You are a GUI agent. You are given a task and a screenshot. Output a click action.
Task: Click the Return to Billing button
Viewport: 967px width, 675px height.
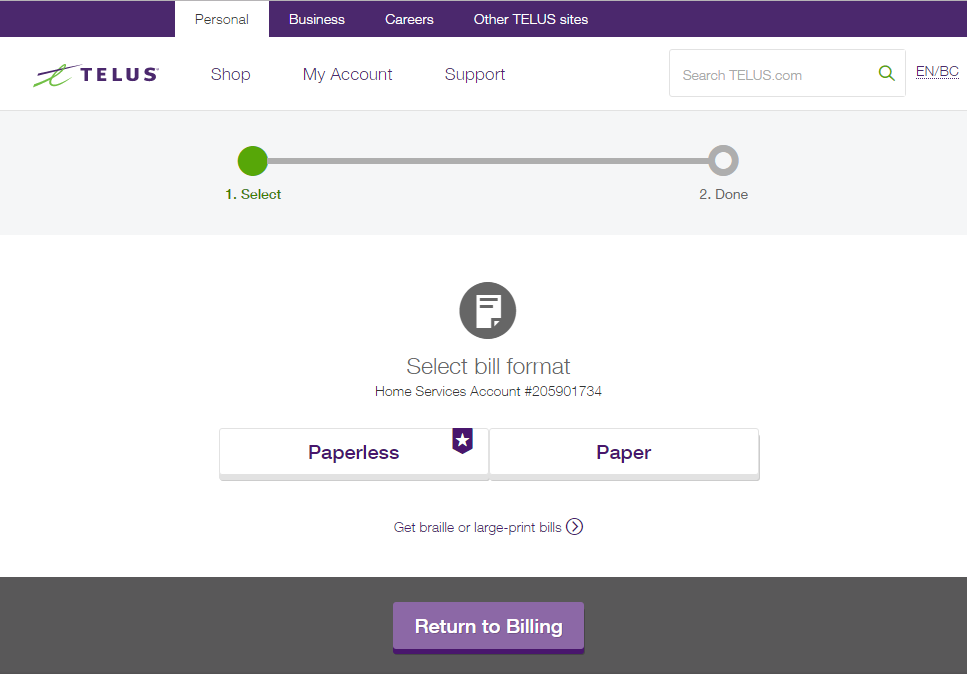[488, 626]
